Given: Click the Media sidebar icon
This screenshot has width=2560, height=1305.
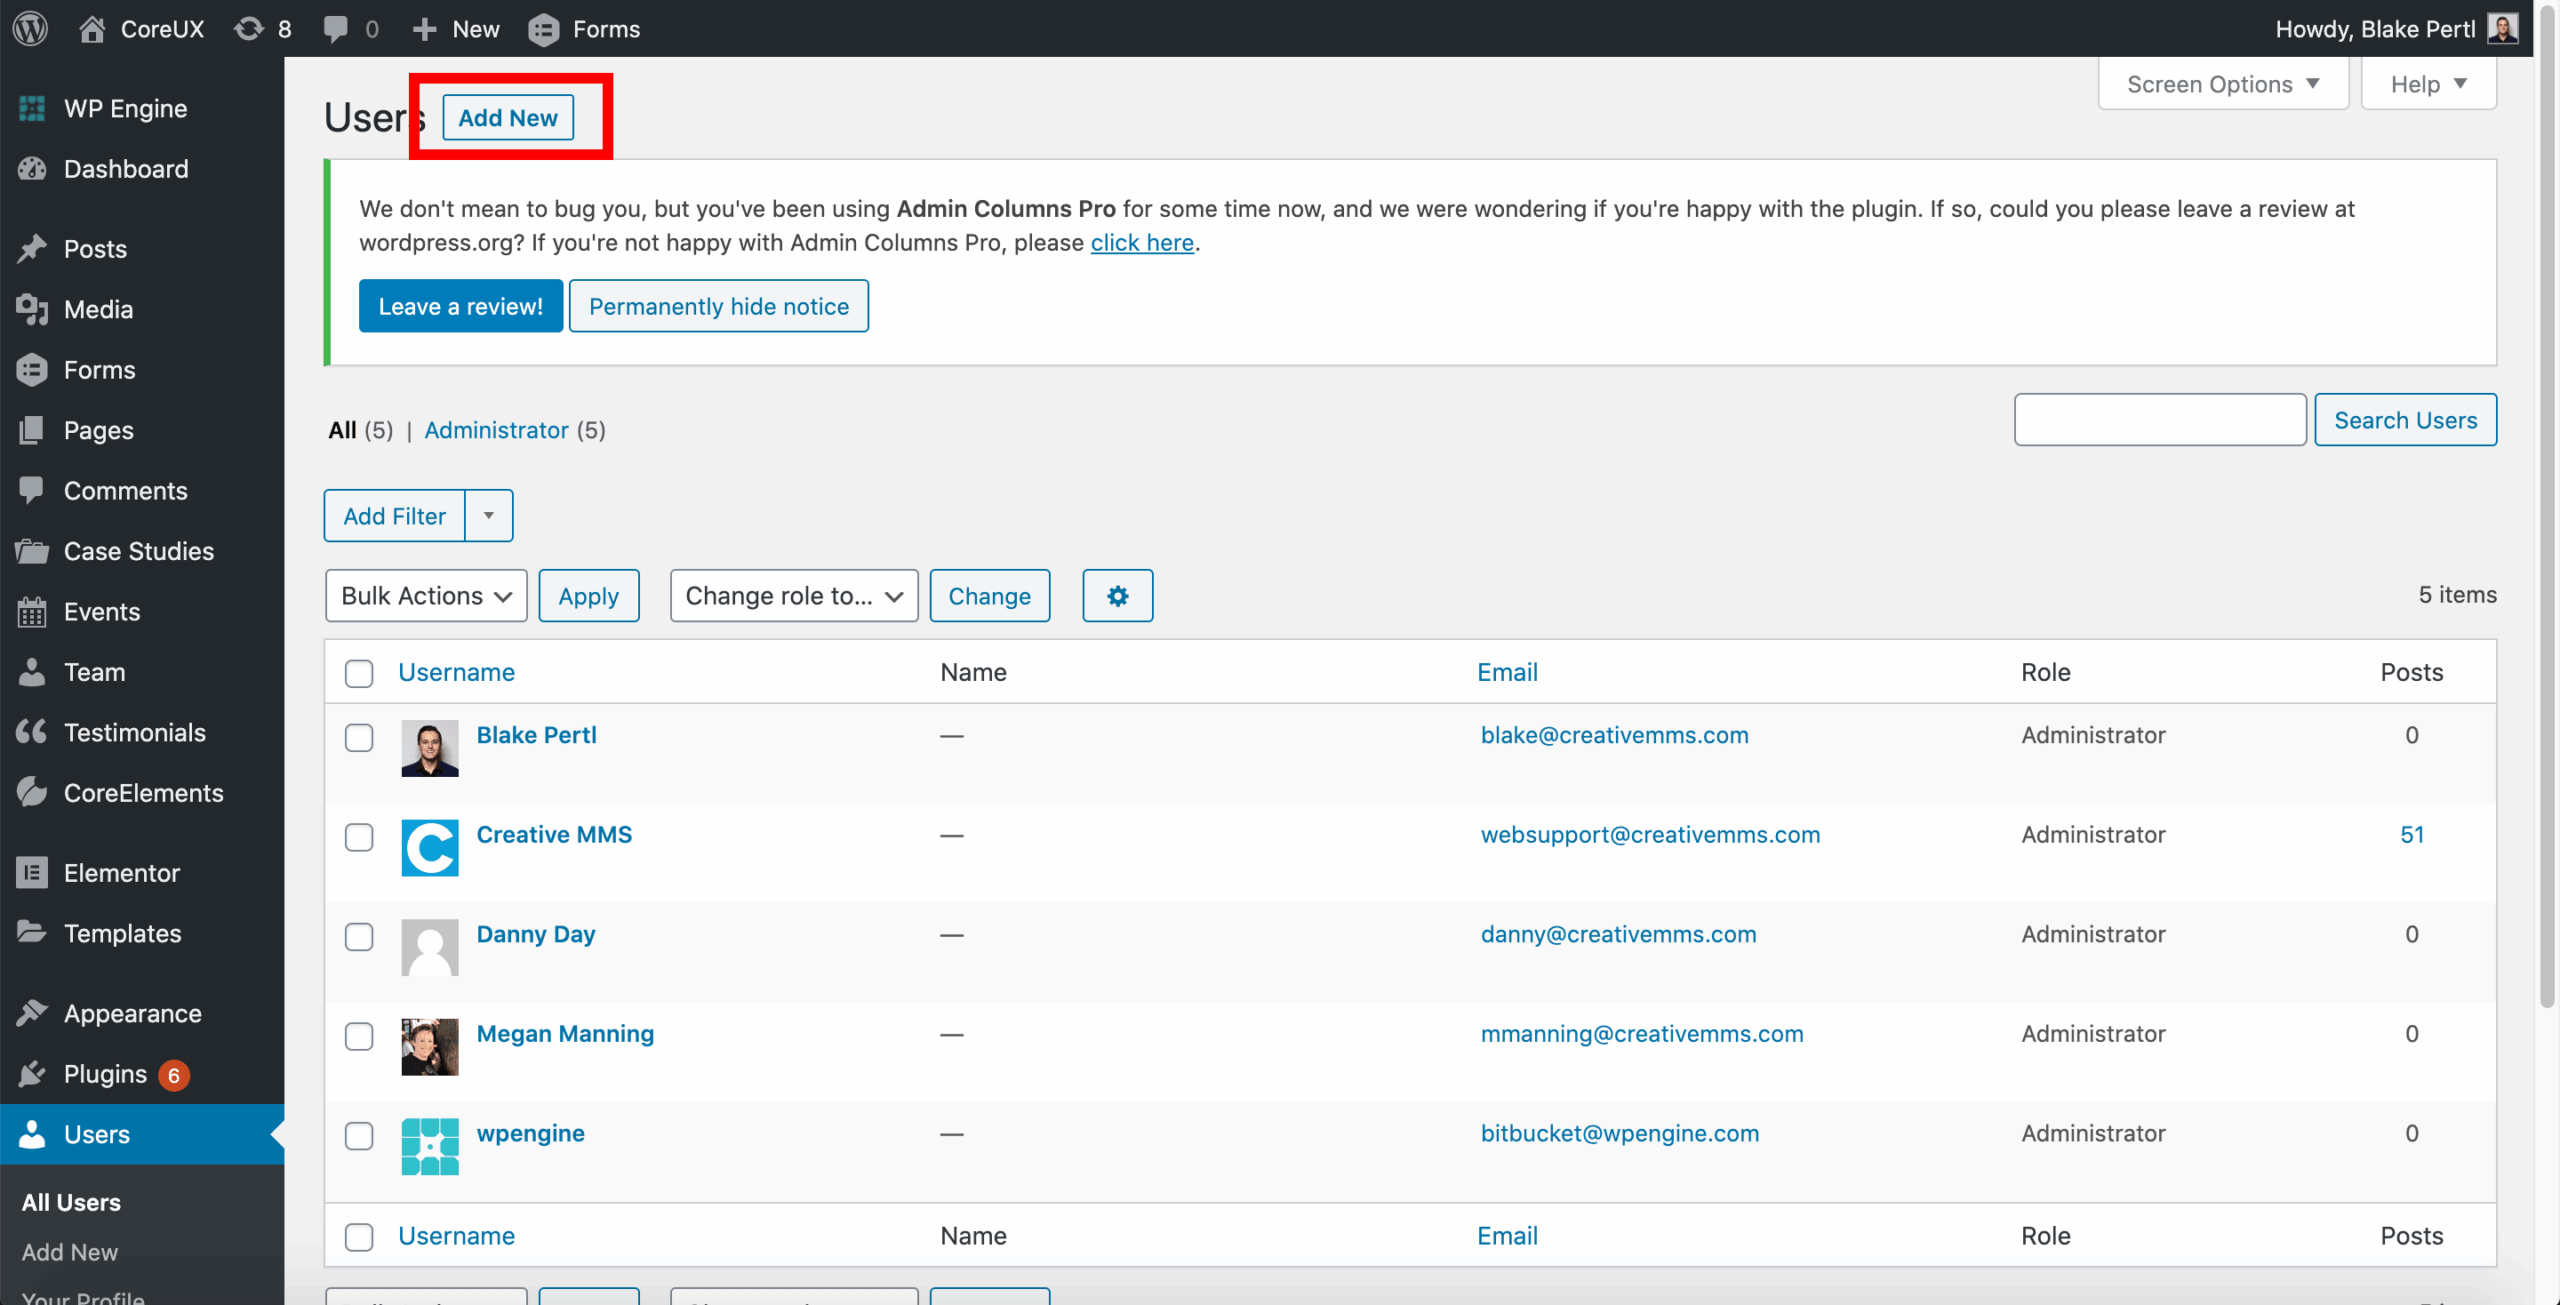Looking at the screenshot, I should (32, 310).
